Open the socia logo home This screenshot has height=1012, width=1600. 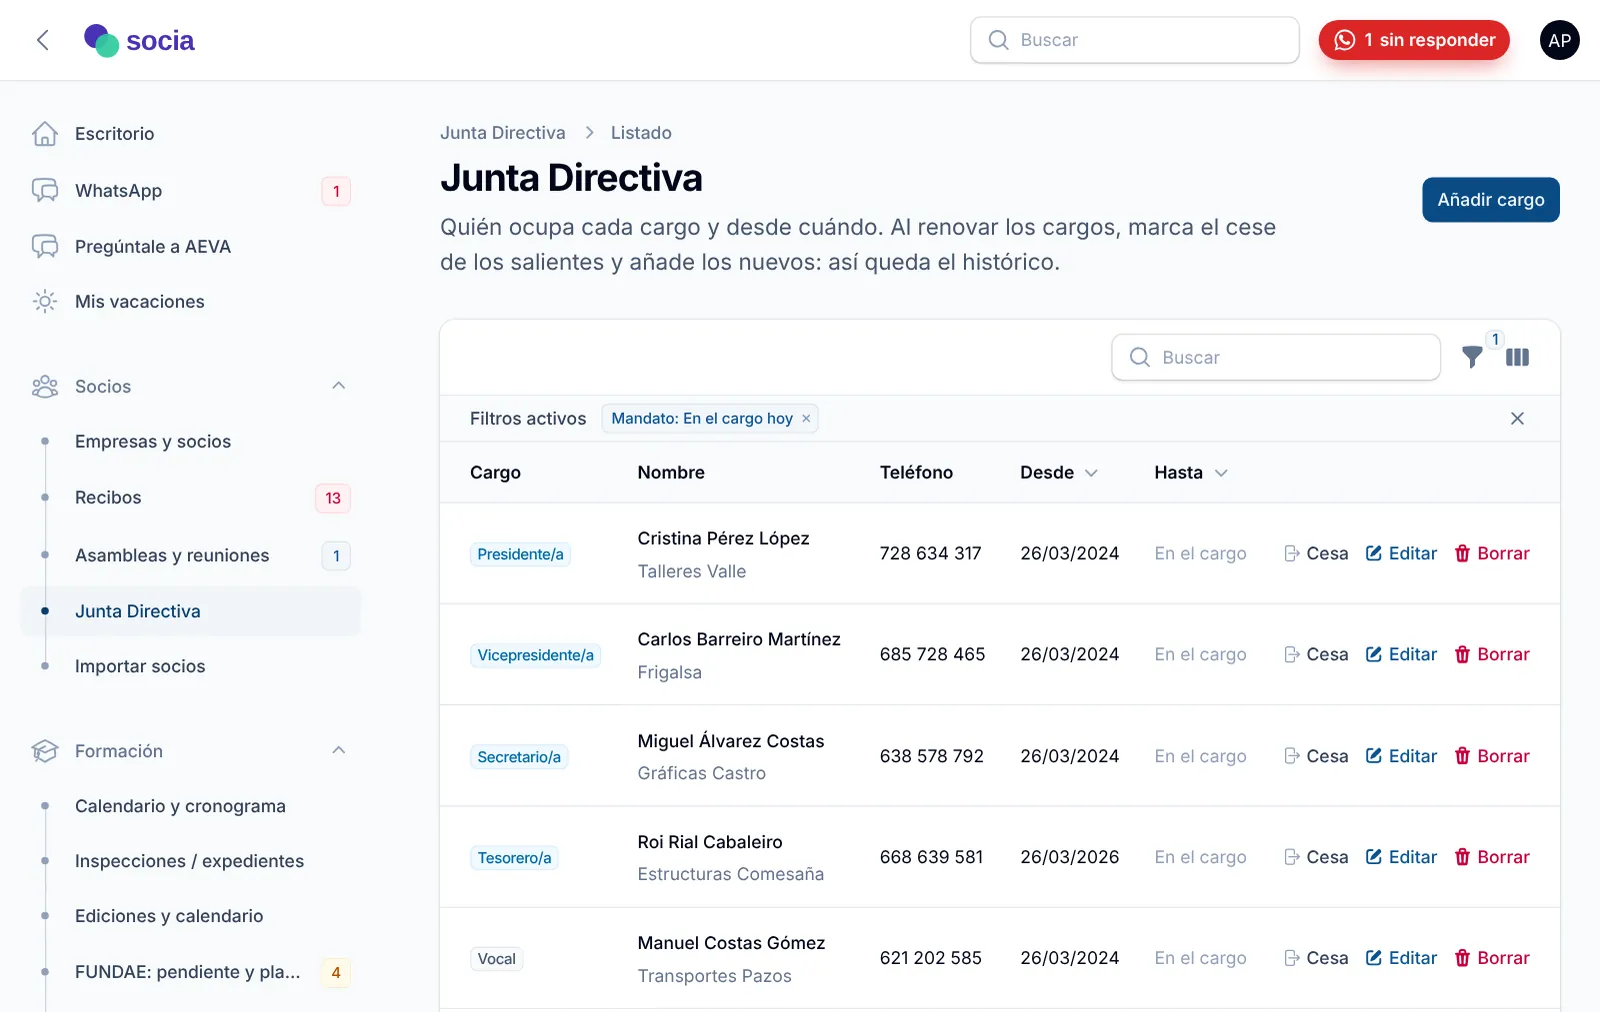139,40
